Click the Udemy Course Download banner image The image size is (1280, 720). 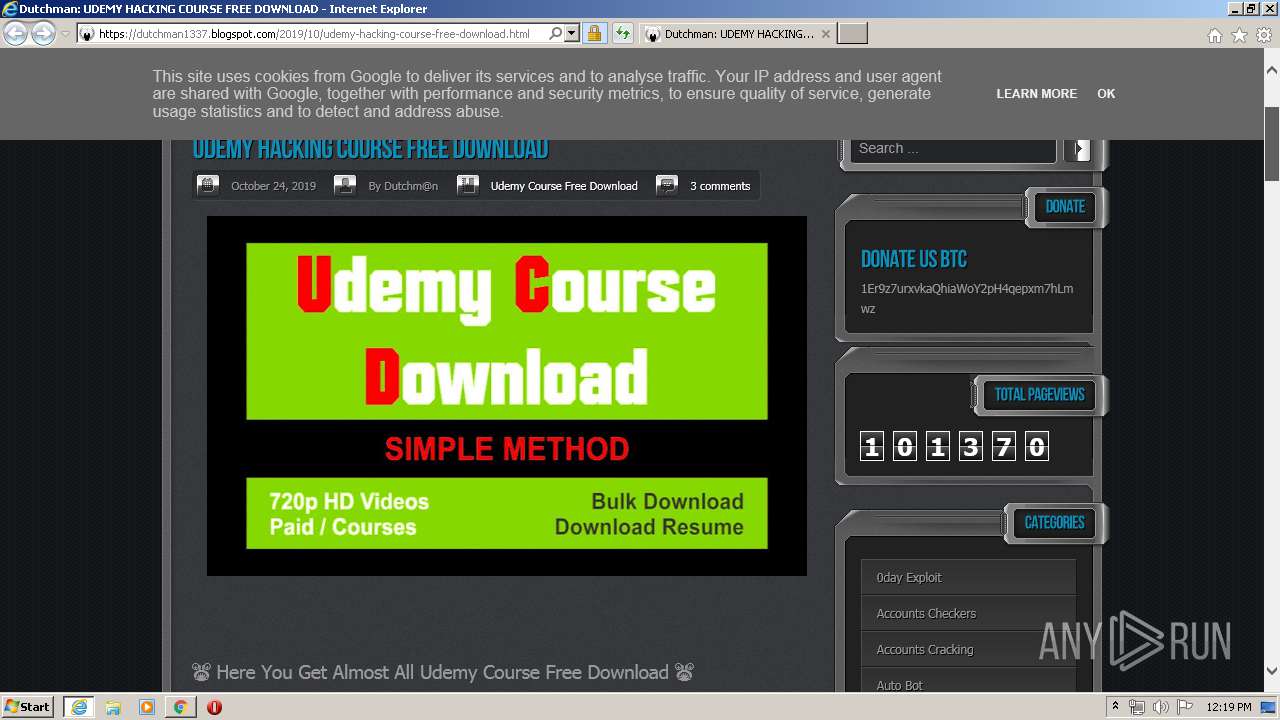coord(507,396)
